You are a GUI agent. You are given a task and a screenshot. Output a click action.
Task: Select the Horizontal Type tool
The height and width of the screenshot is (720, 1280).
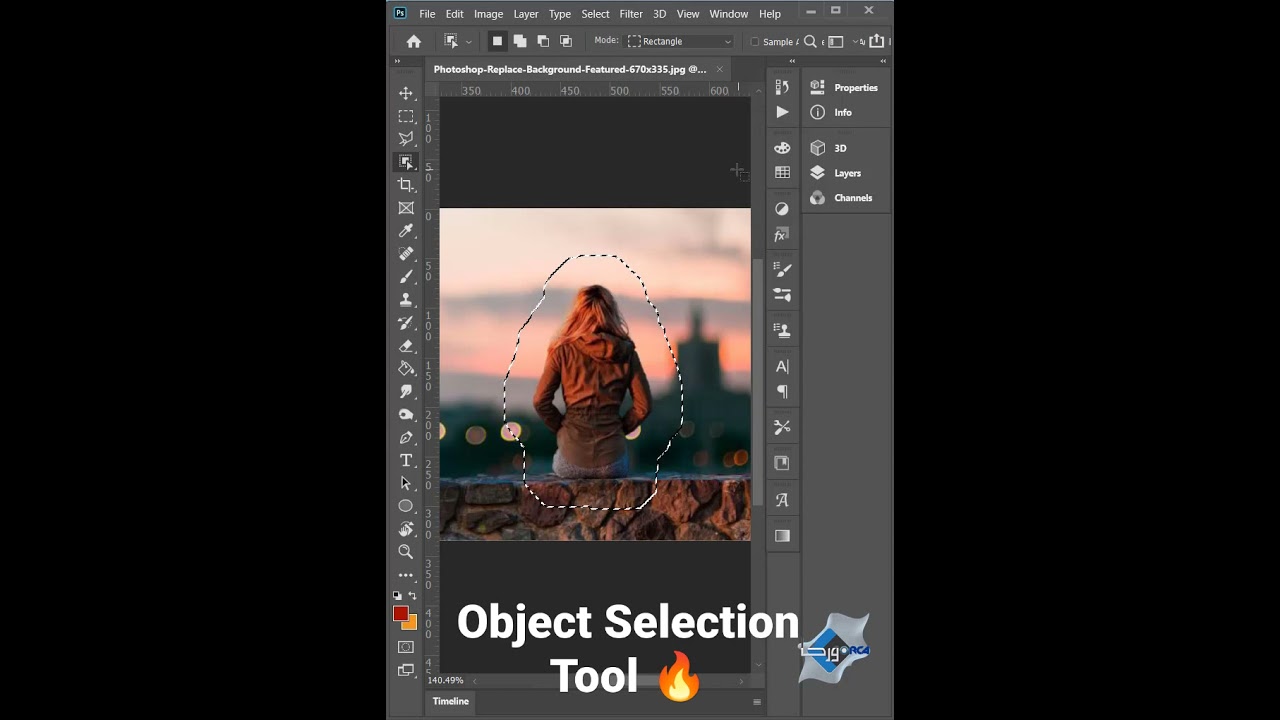coord(406,460)
